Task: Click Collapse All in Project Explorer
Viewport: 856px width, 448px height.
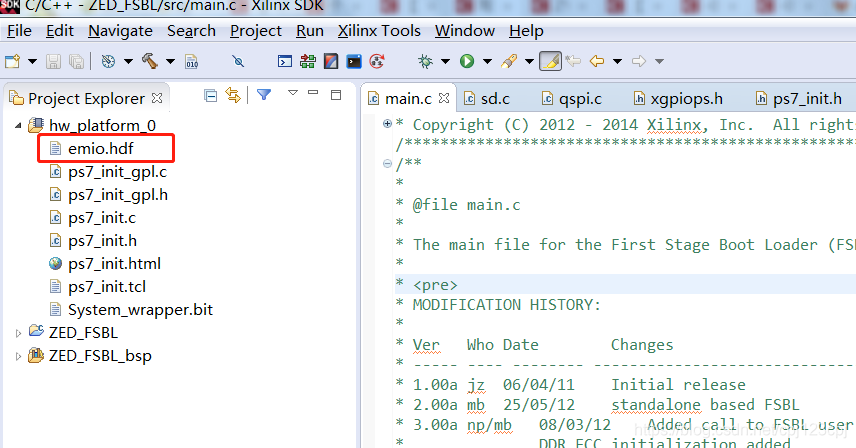Action: [x=210, y=96]
